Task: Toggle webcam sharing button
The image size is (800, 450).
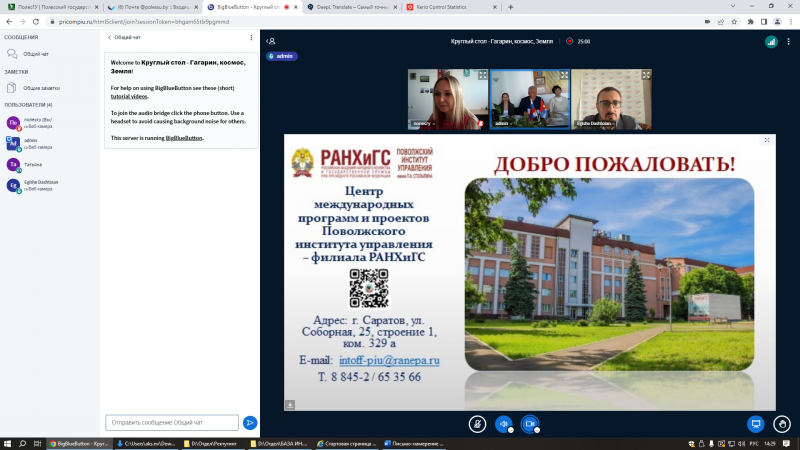Action: [530, 424]
